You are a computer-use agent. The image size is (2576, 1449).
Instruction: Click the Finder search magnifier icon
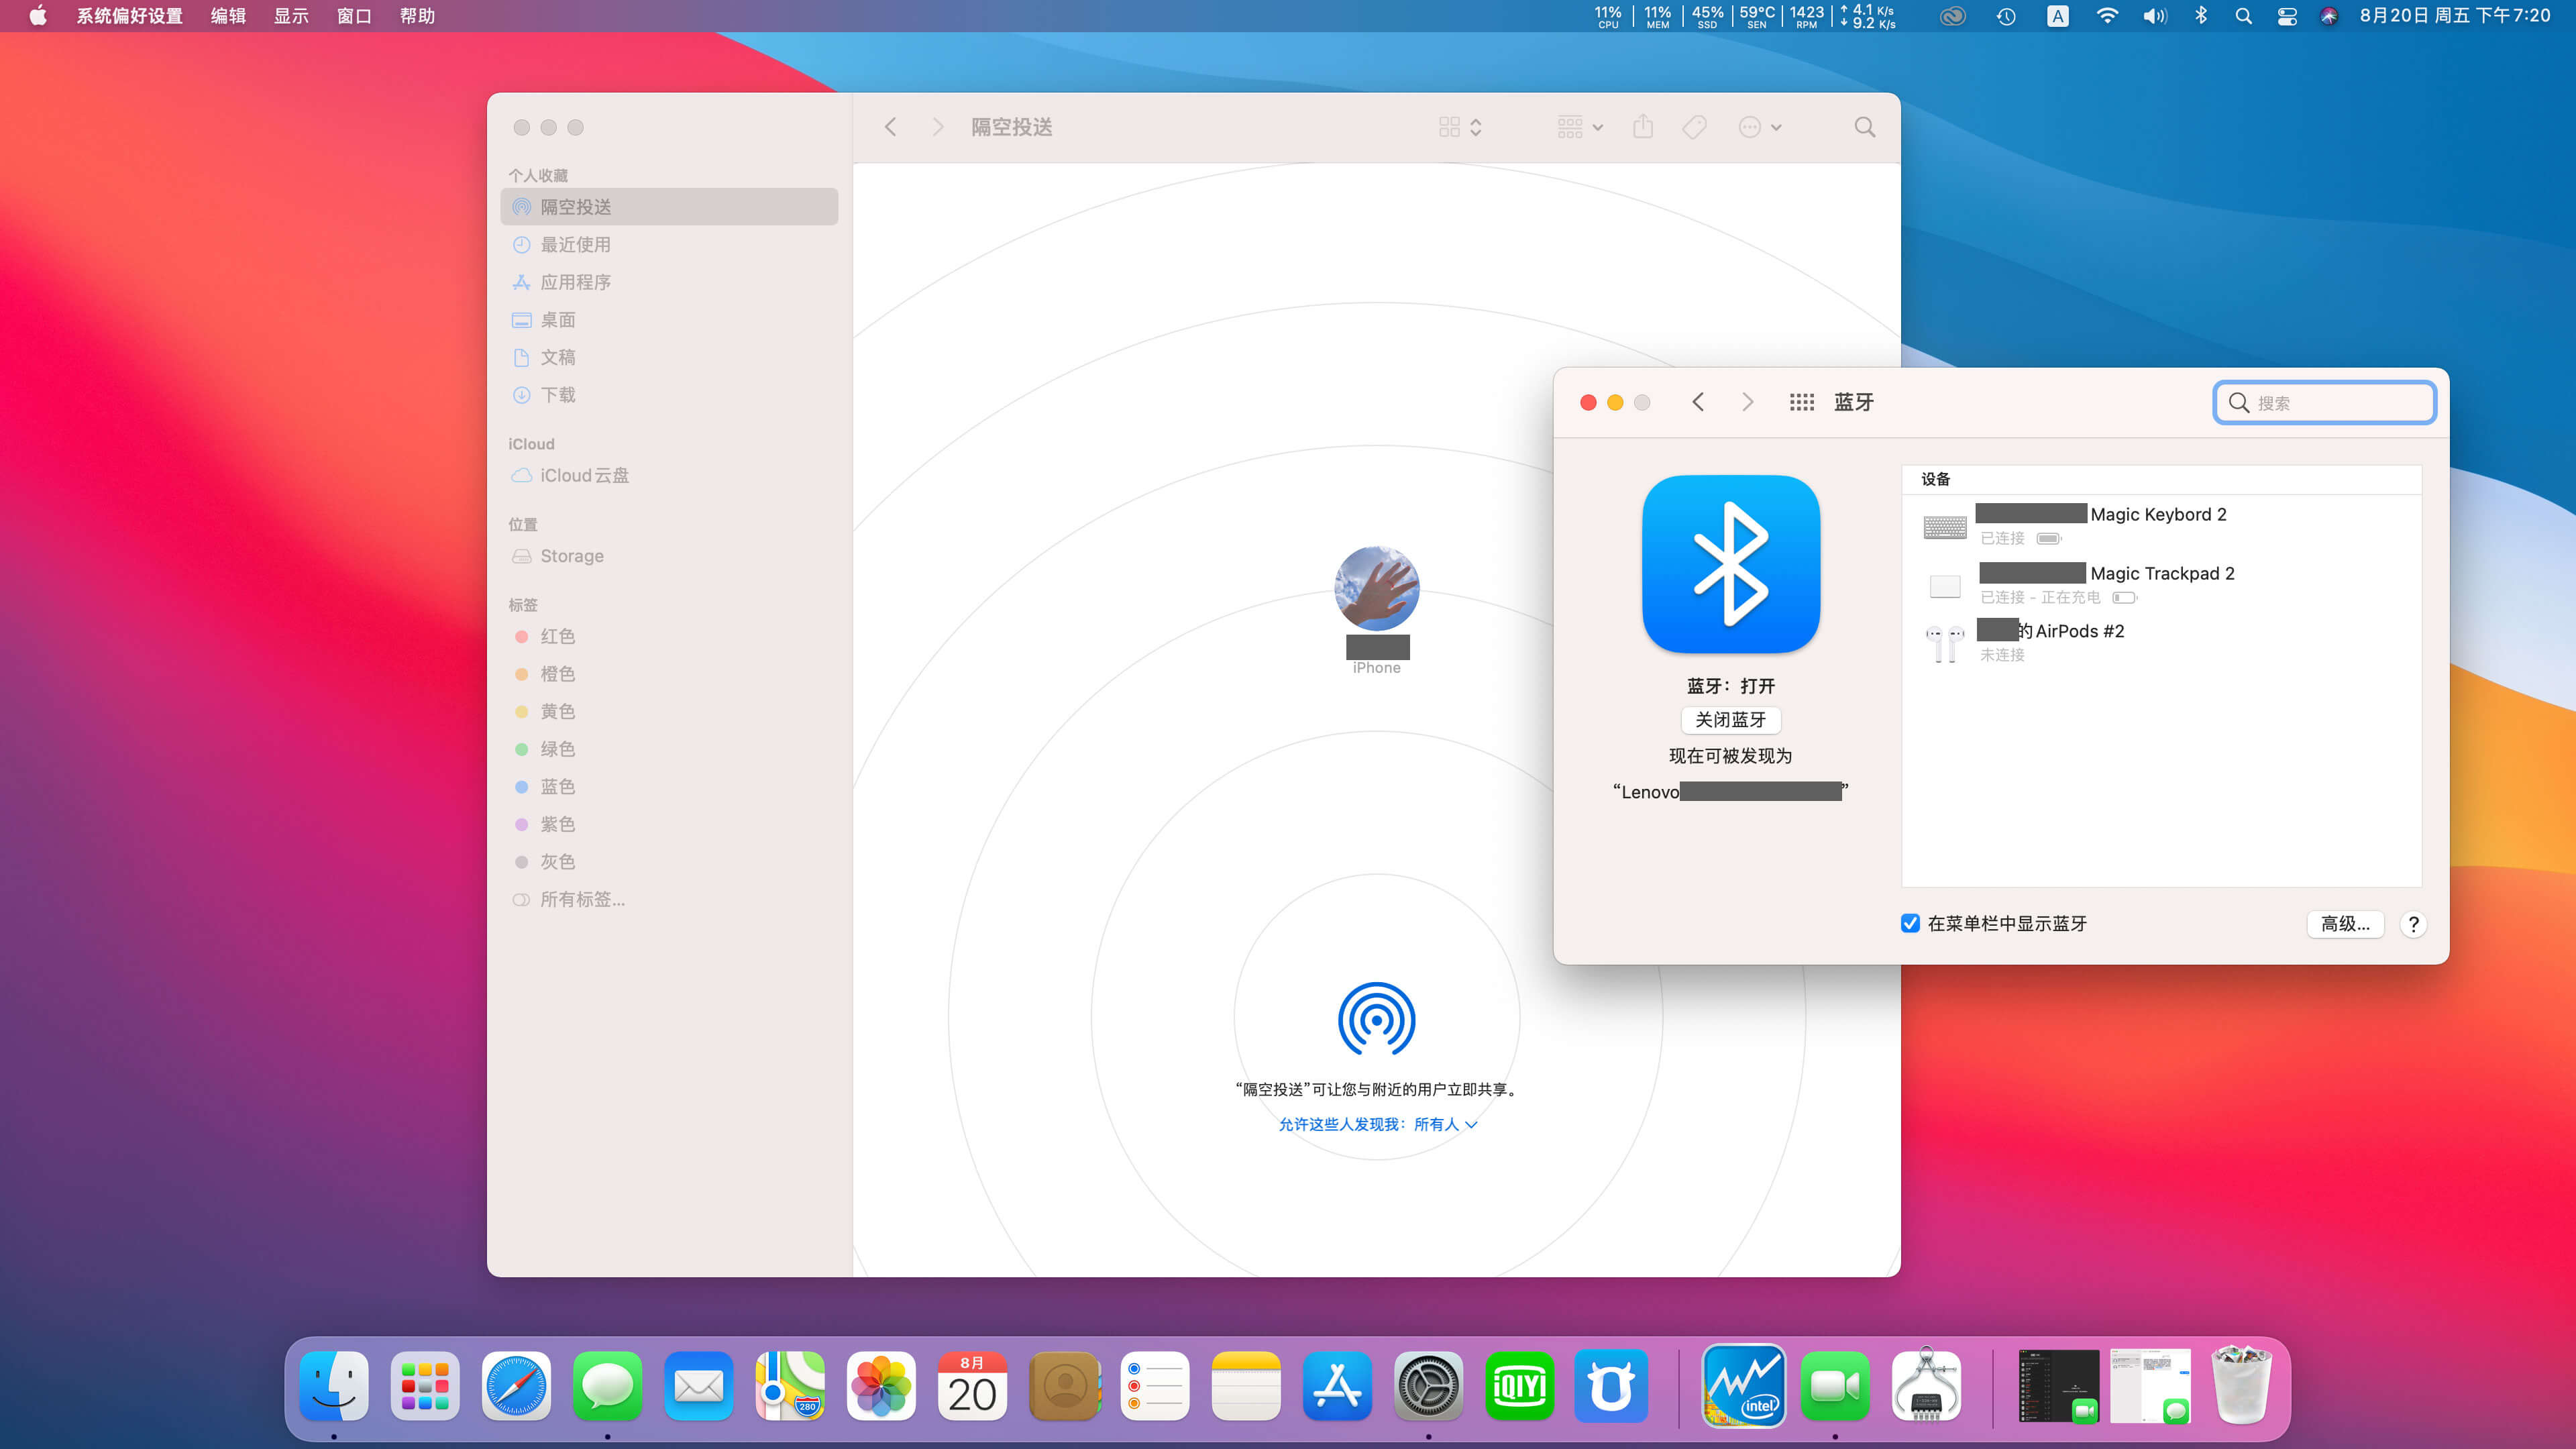[x=1864, y=127]
